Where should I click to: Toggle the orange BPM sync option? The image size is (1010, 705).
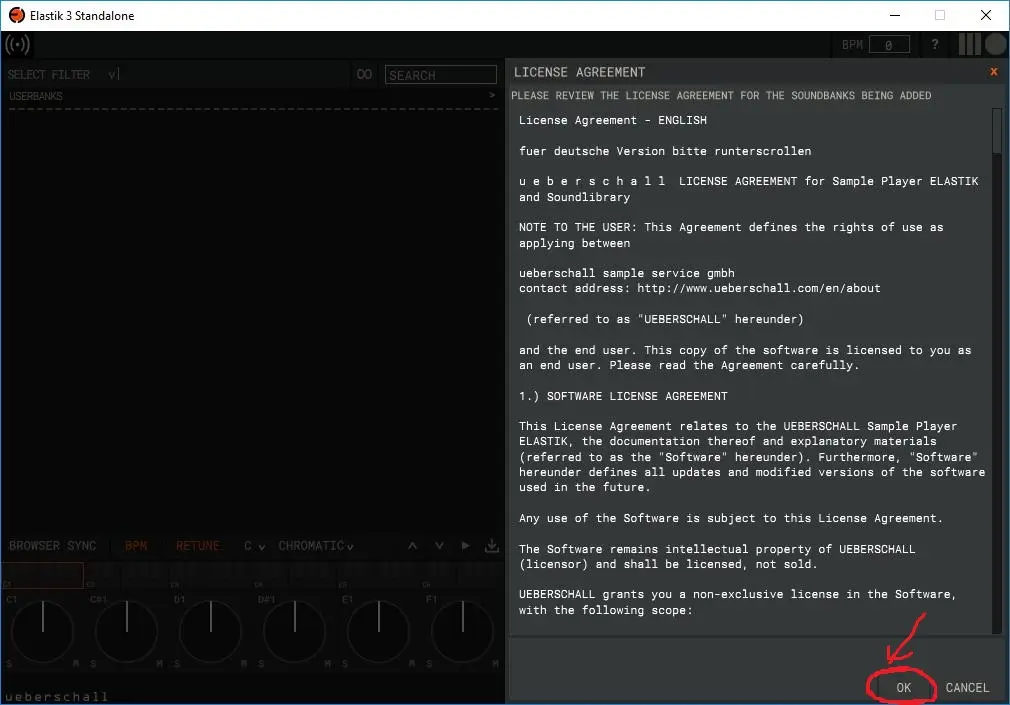point(136,546)
